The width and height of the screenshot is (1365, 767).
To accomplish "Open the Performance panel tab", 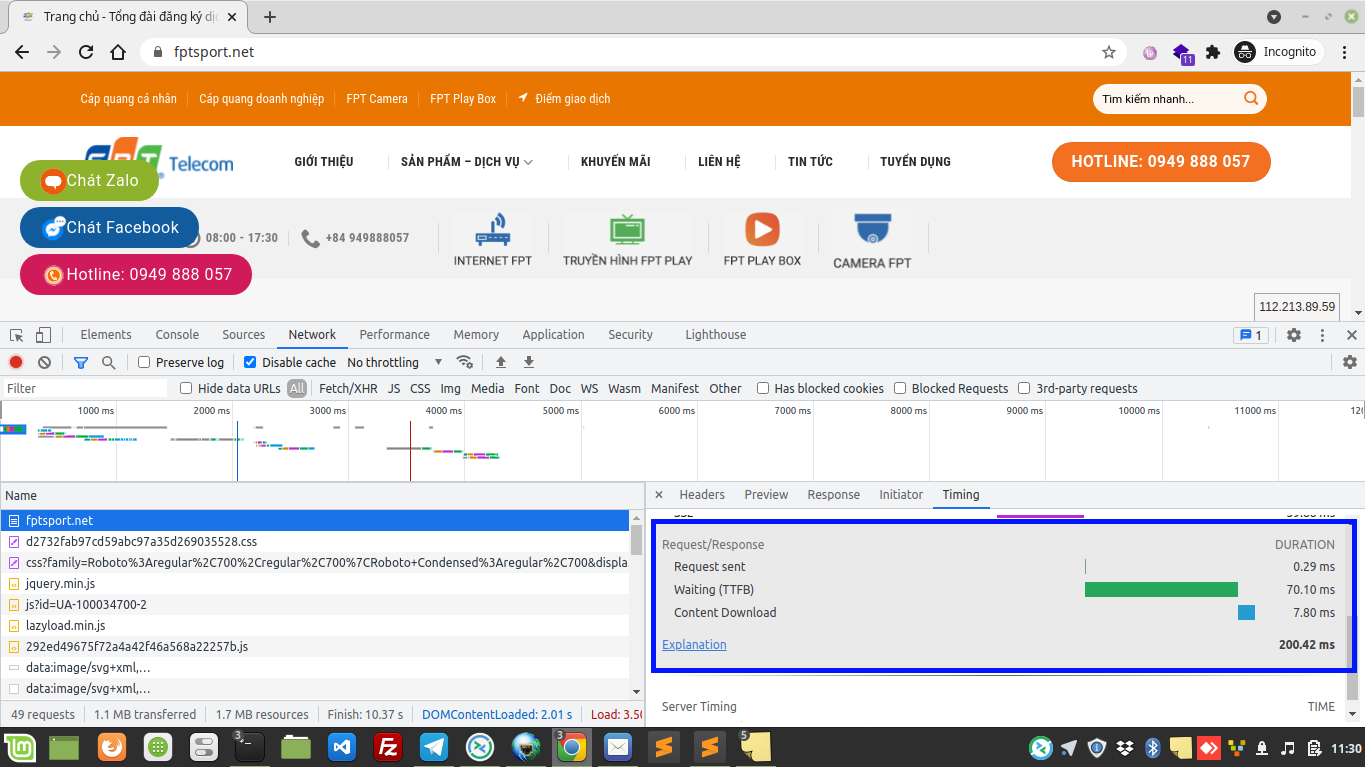I will (x=395, y=335).
